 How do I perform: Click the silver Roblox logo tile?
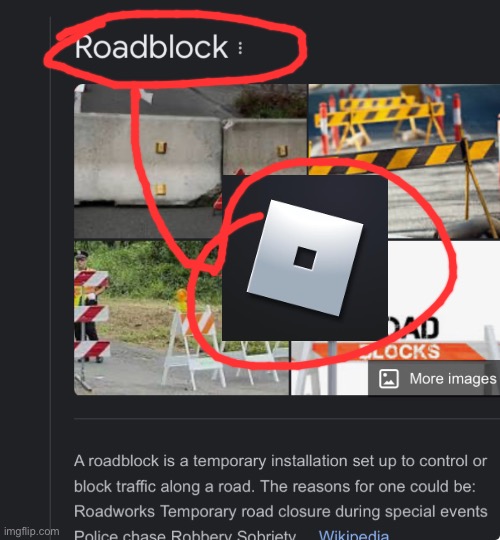tap(305, 258)
